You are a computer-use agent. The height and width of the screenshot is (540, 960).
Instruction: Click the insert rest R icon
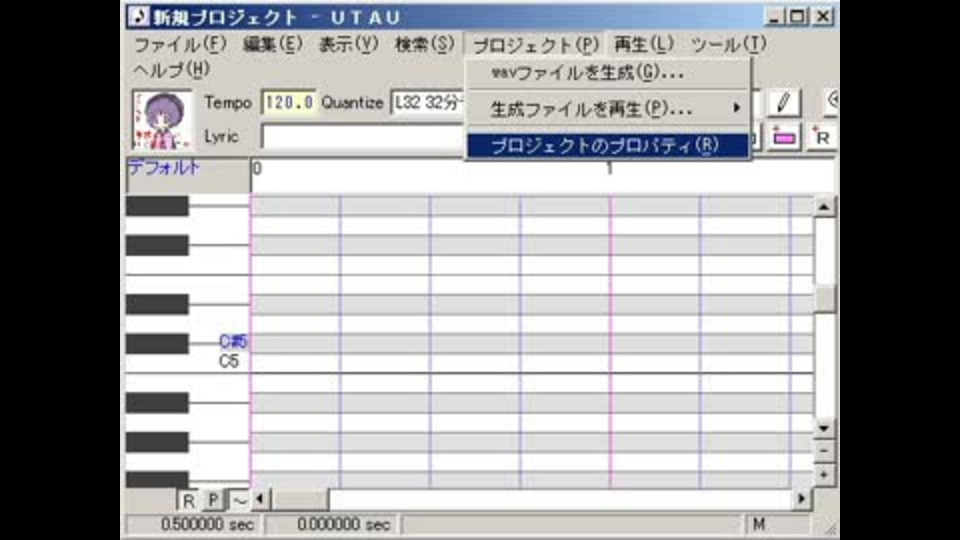[821, 137]
